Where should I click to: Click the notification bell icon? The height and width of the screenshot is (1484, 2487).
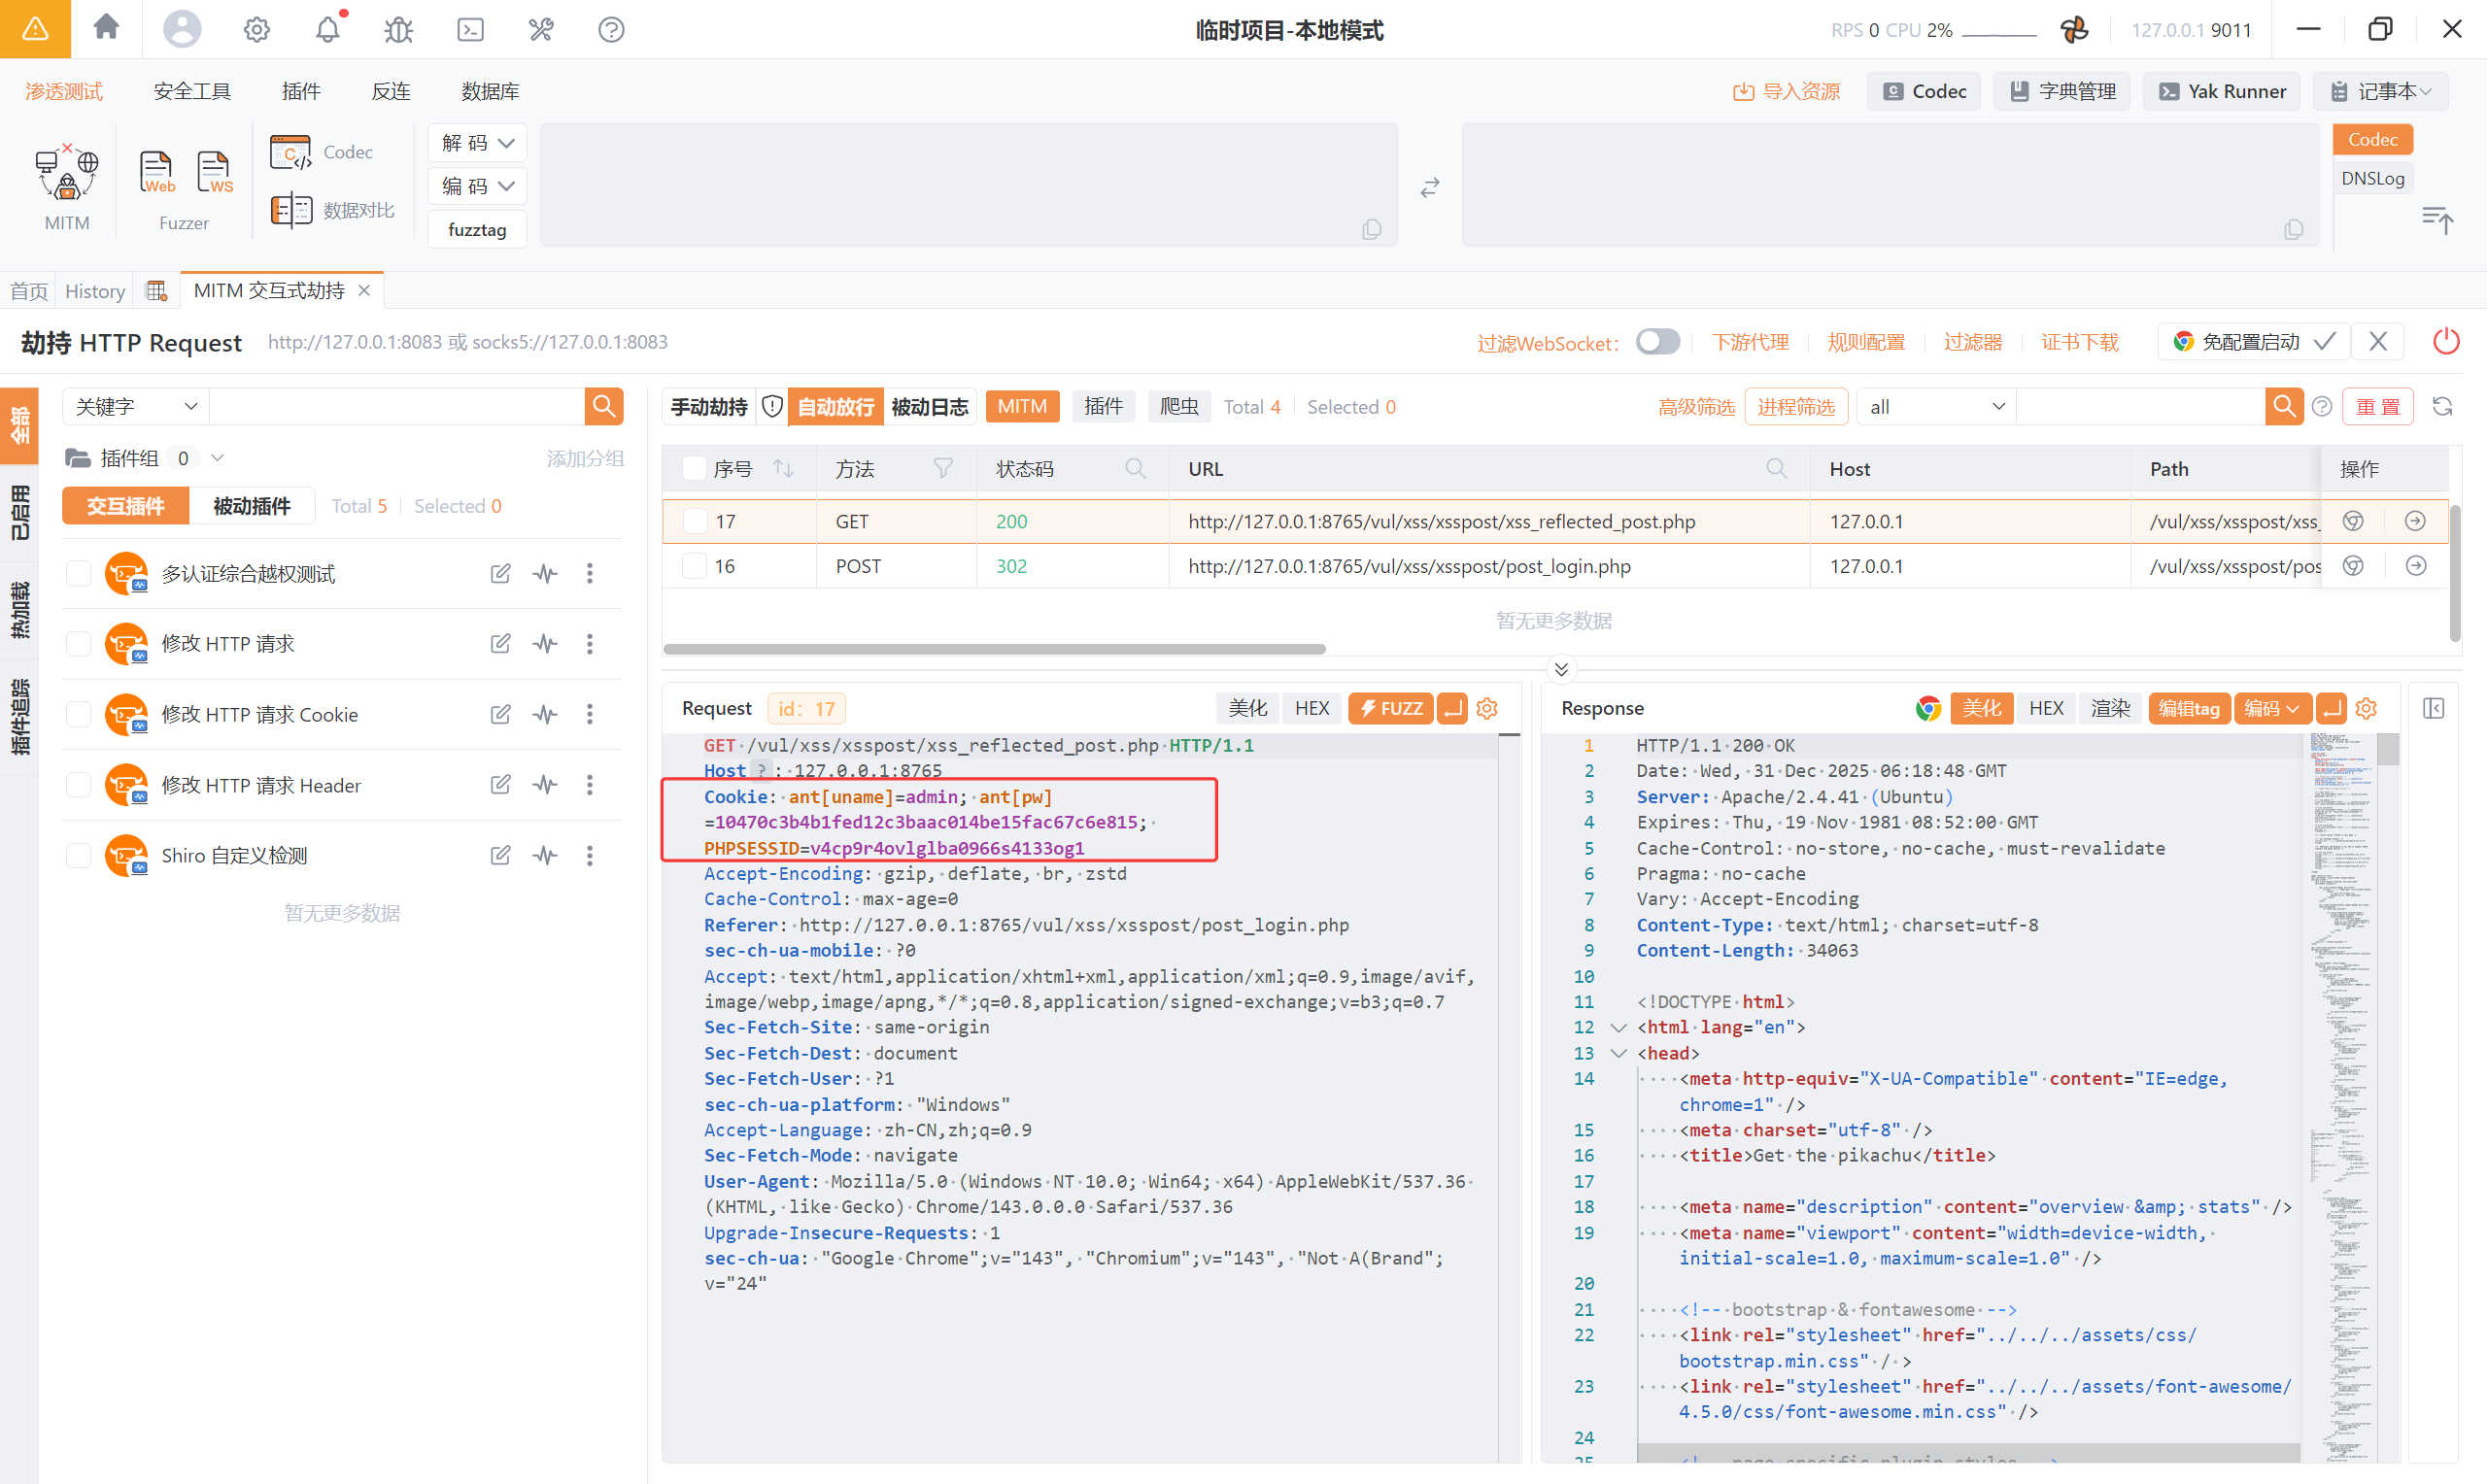(328, 29)
